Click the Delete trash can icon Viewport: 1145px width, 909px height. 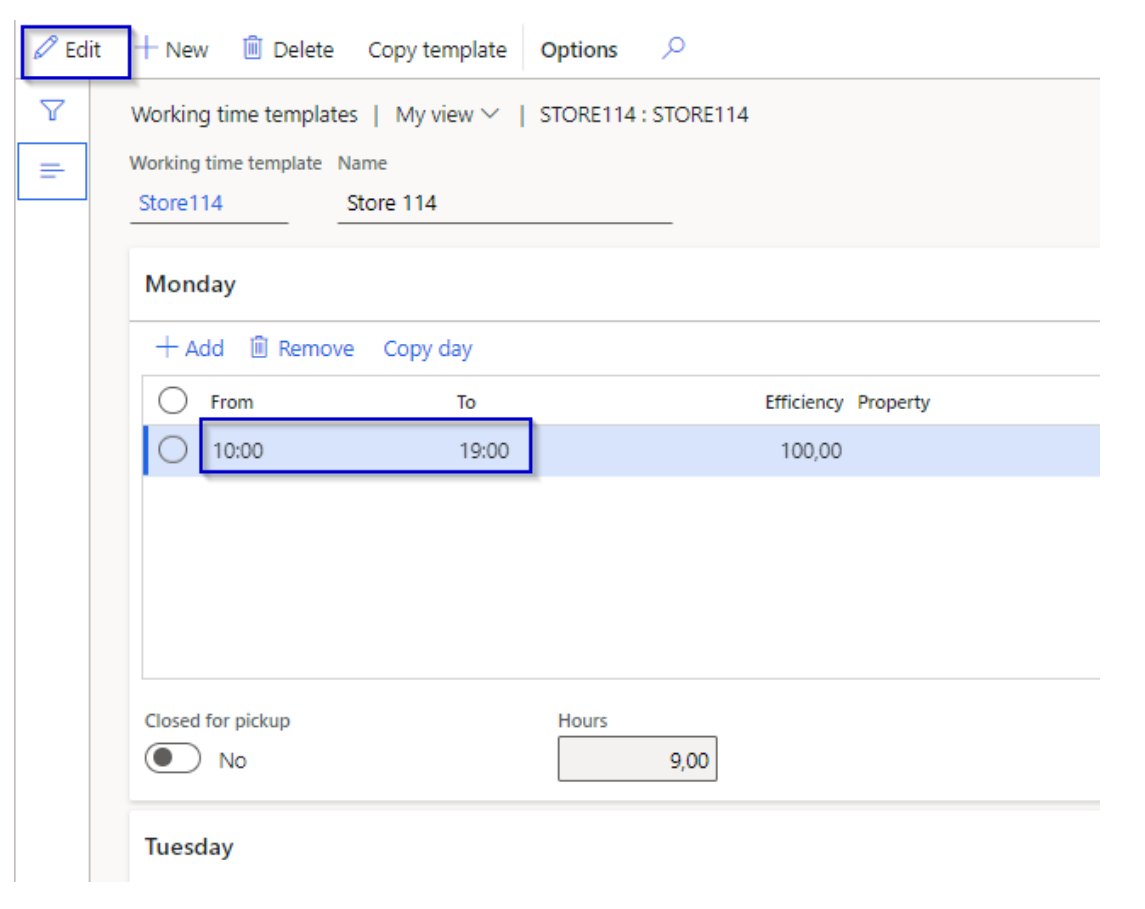[253, 49]
